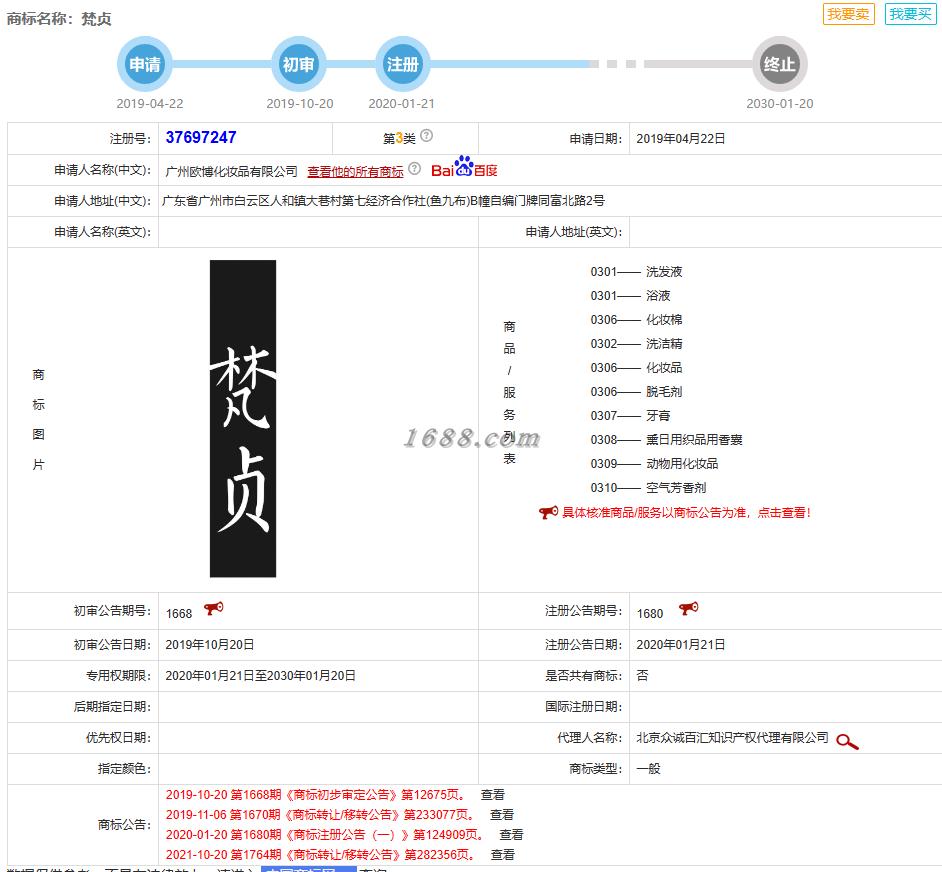
Task: Click 查看 for 第1764期 转让/移转公告
Action: (x=503, y=855)
